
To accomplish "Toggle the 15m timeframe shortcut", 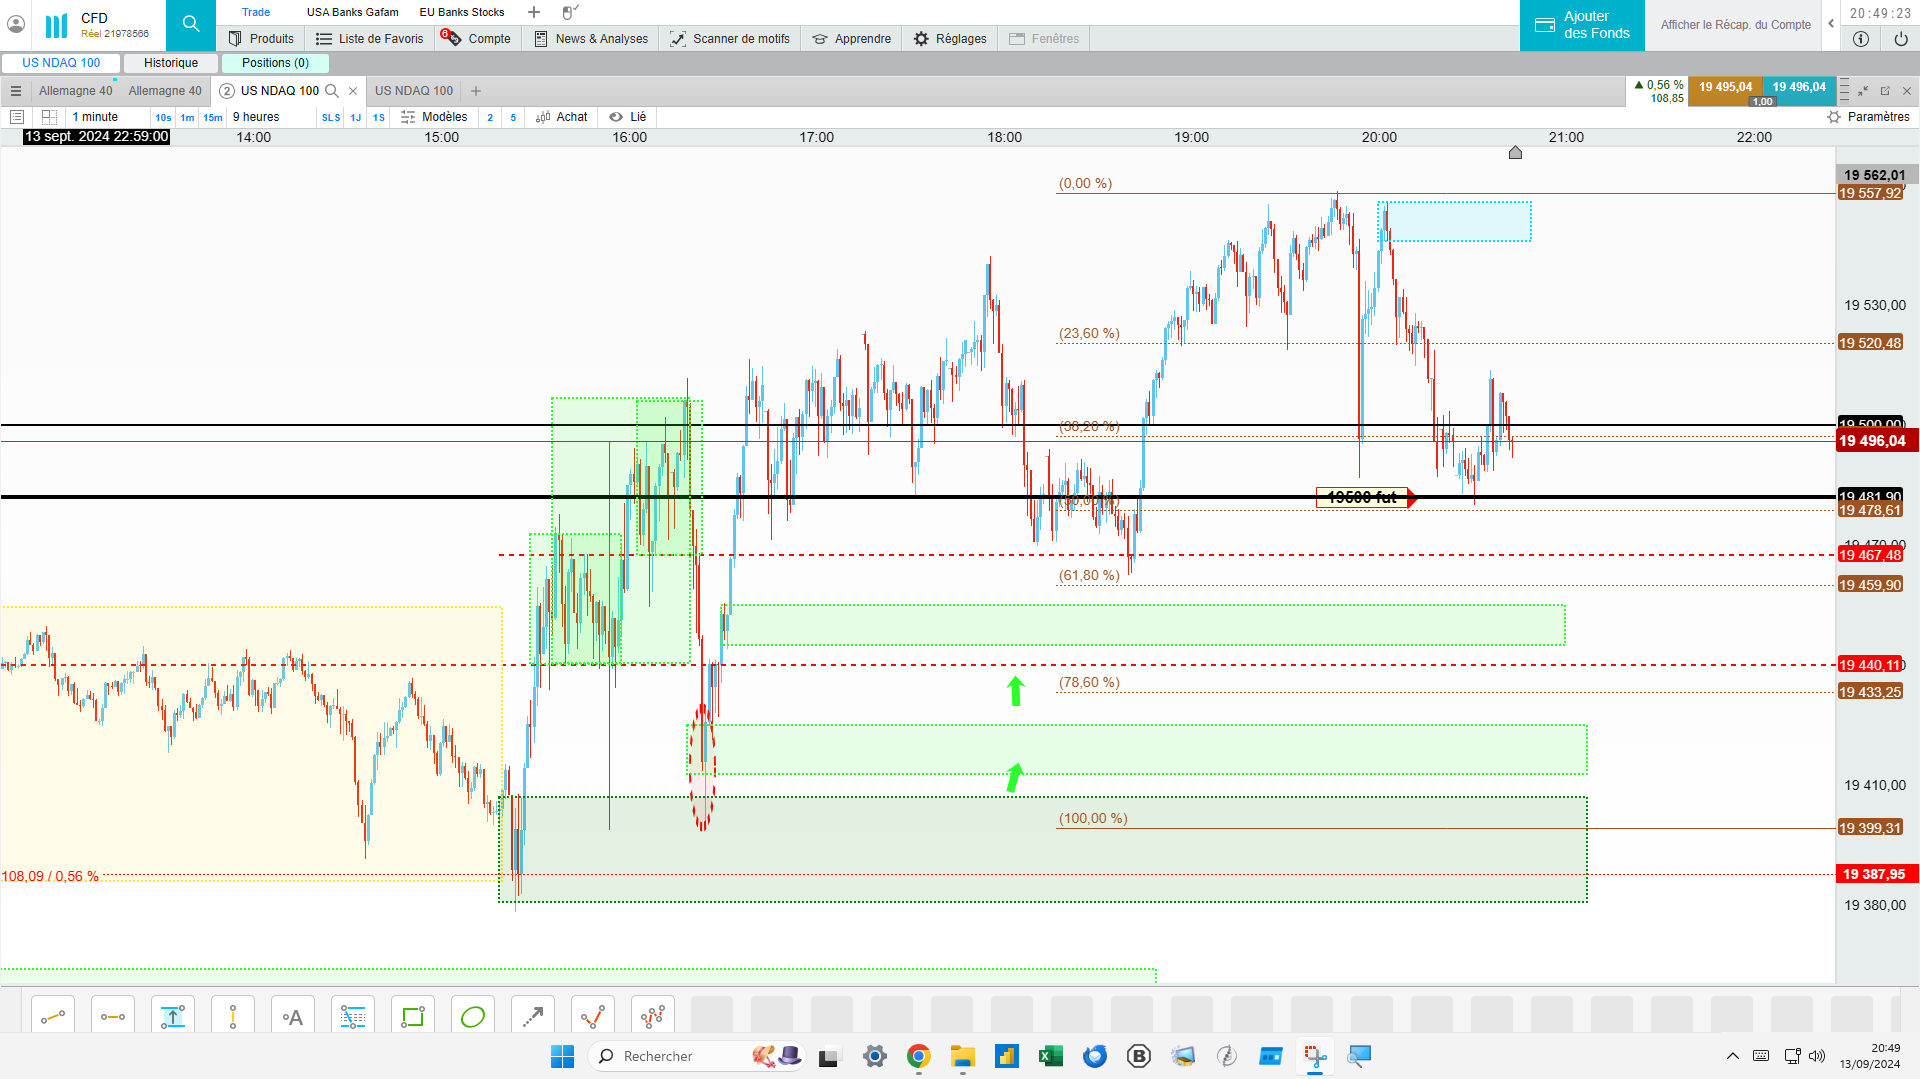I will pos(213,117).
